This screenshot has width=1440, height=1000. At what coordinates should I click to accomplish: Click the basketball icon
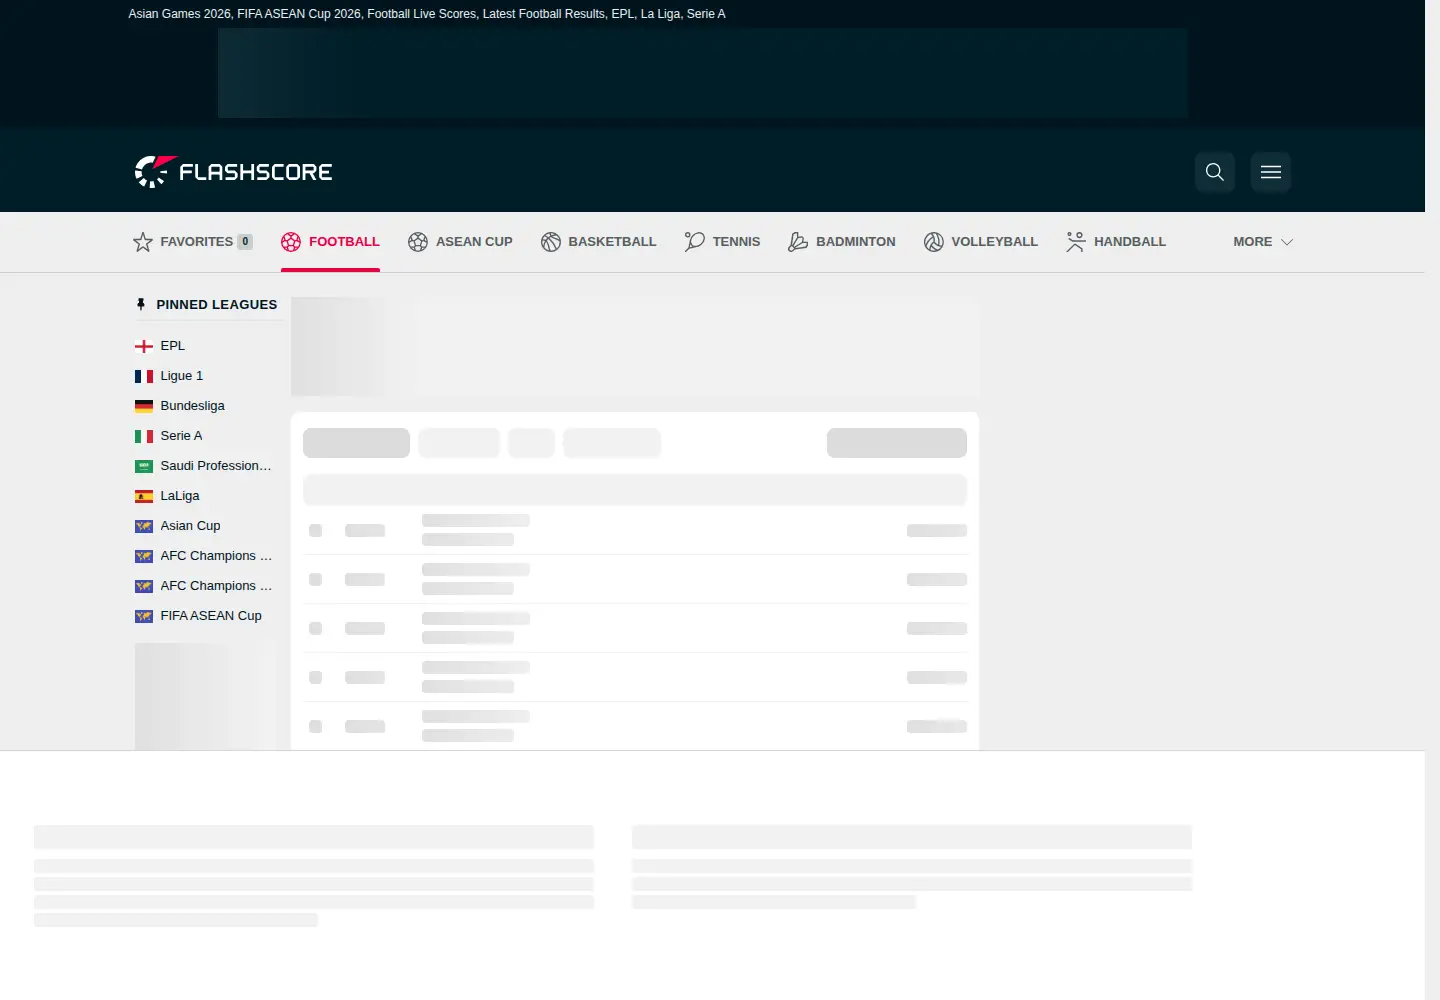551,242
